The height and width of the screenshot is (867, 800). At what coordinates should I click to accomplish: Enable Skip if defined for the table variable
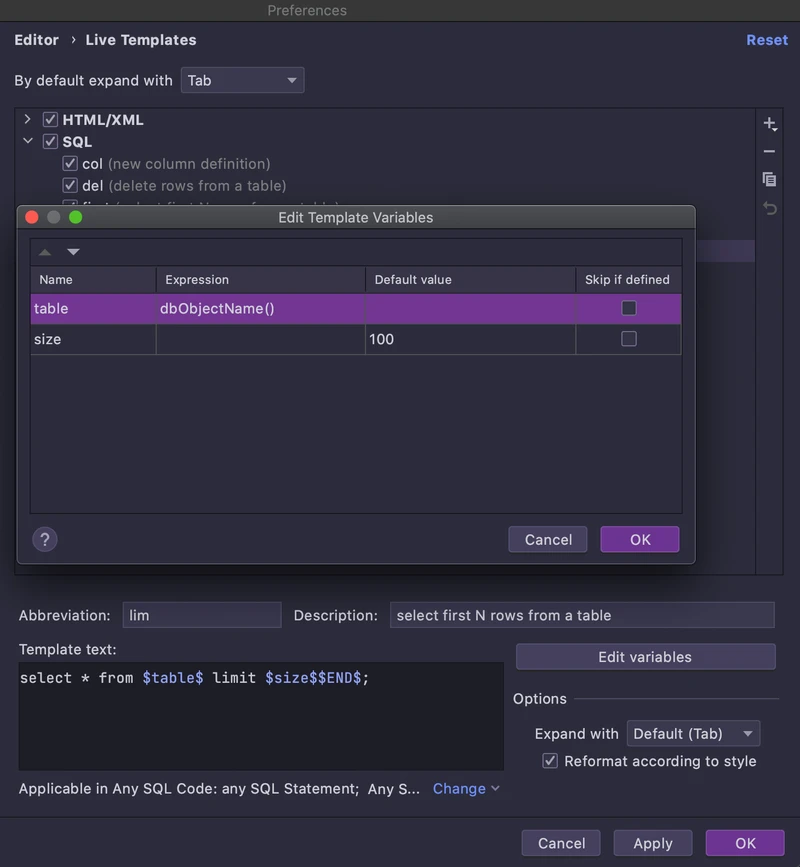(x=628, y=308)
